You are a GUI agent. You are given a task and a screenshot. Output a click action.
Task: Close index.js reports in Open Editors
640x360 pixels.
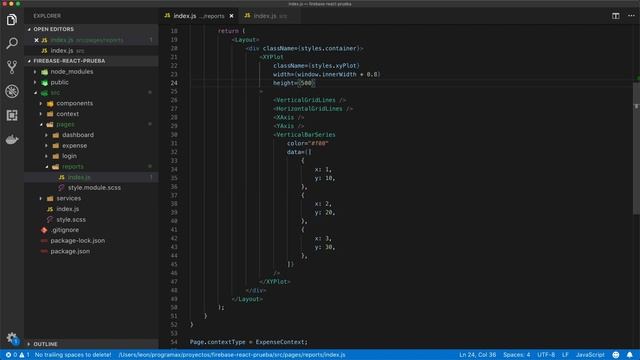[36, 40]
